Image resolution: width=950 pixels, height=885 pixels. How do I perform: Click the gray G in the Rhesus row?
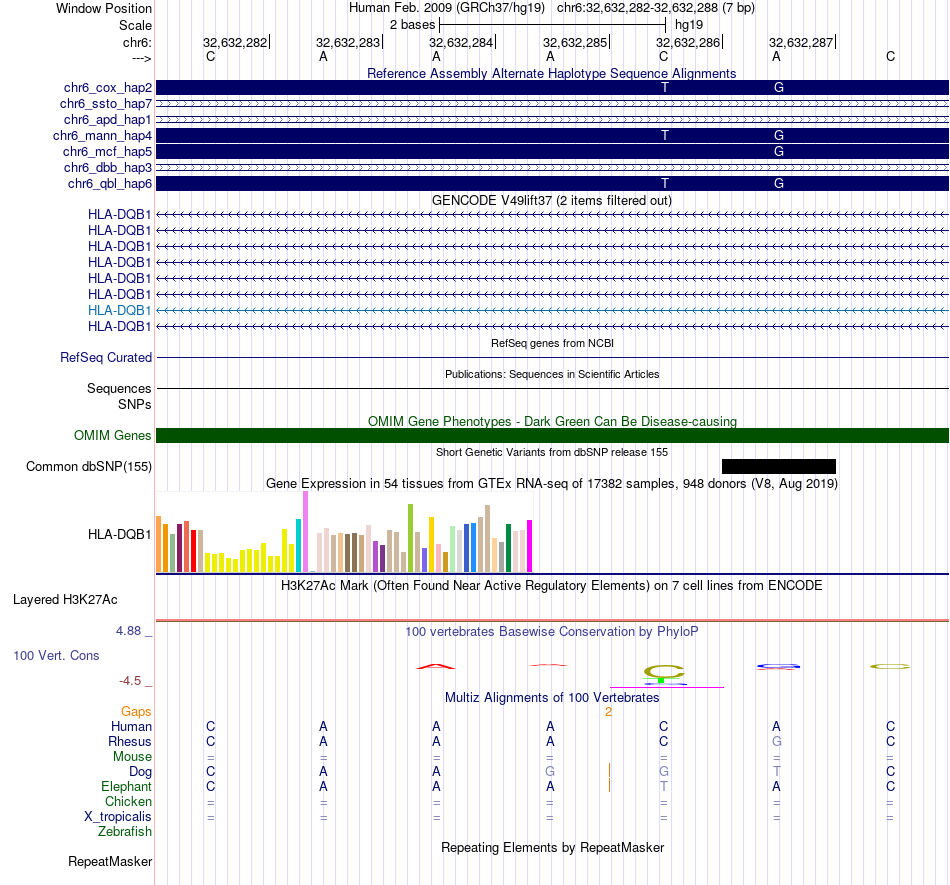click(x=777, y=741)
